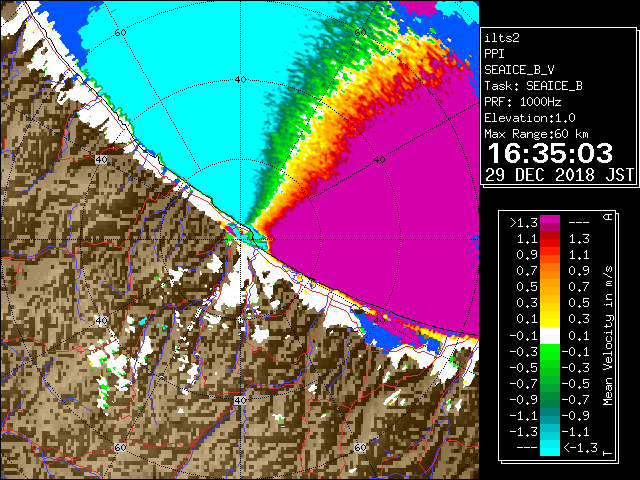
Task: Pick the dark red band of color bar
Action: tap(550, 236)
